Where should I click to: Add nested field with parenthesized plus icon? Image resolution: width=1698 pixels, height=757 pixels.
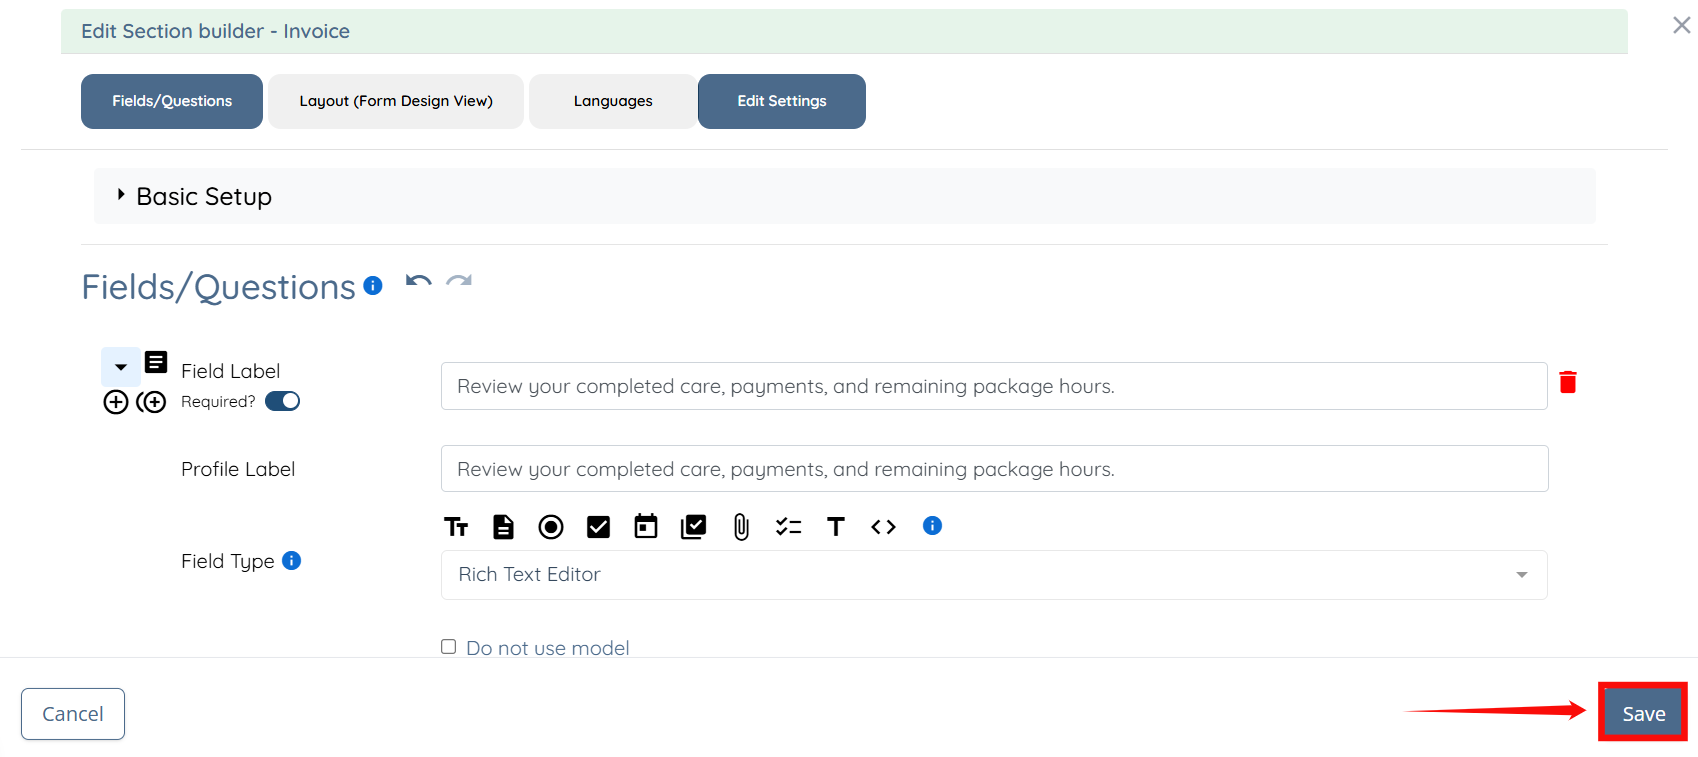coord(151,402)
